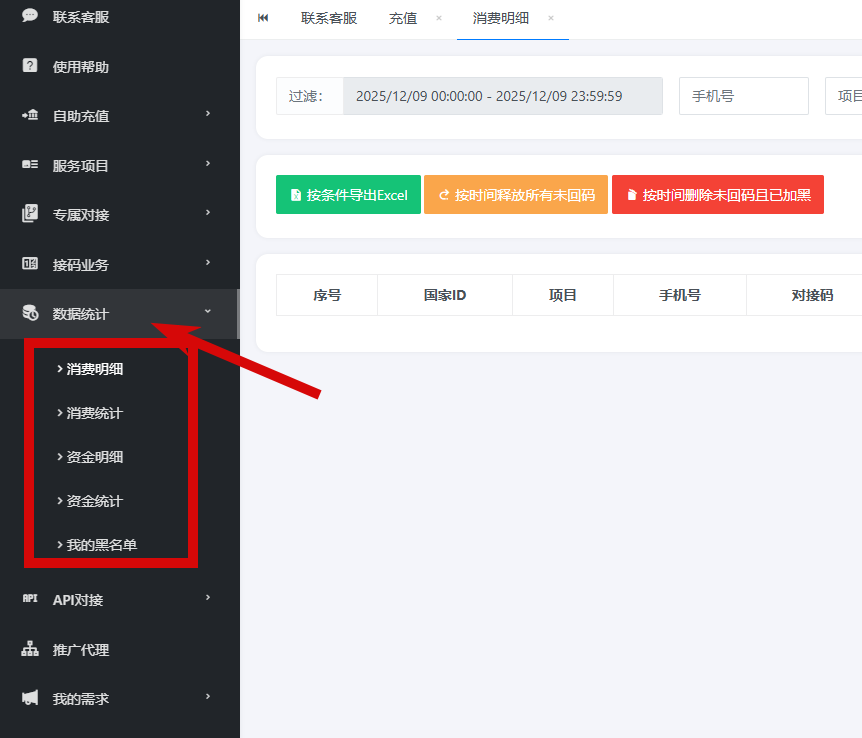Click the 对接码 column header
Image resolution: width=862 pixels, height=738 pixels.
[812, 295]
